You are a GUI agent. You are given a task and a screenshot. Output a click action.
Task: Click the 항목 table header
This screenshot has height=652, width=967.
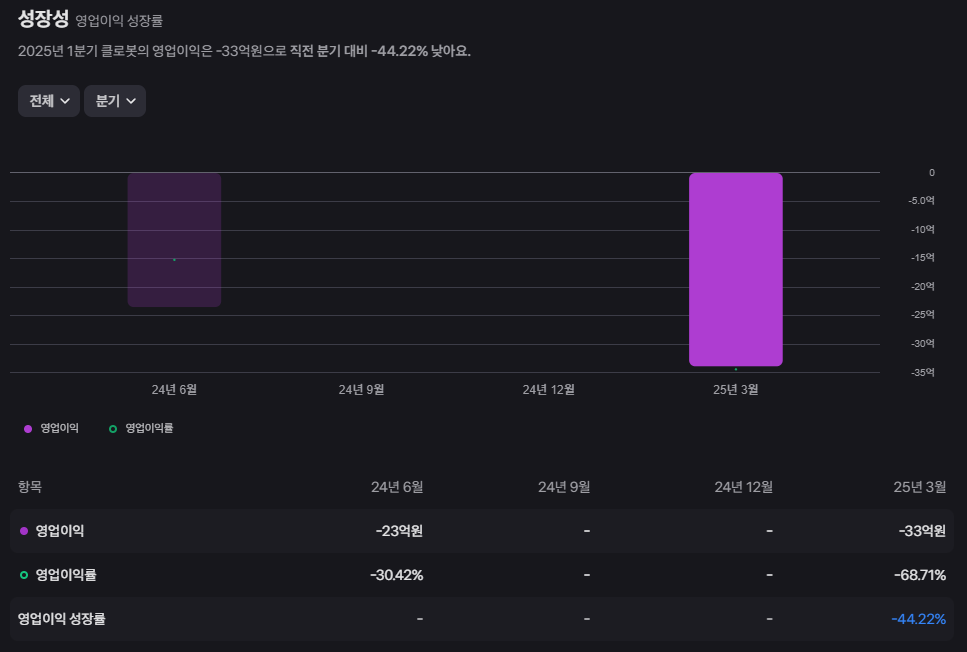(x=30, y=487)
